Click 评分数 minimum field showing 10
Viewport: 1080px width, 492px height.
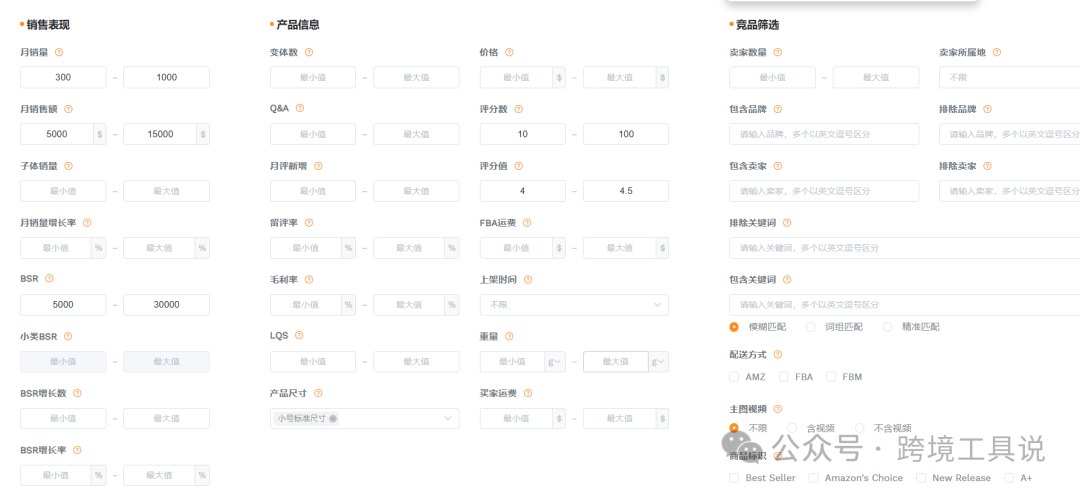(523, 134)
